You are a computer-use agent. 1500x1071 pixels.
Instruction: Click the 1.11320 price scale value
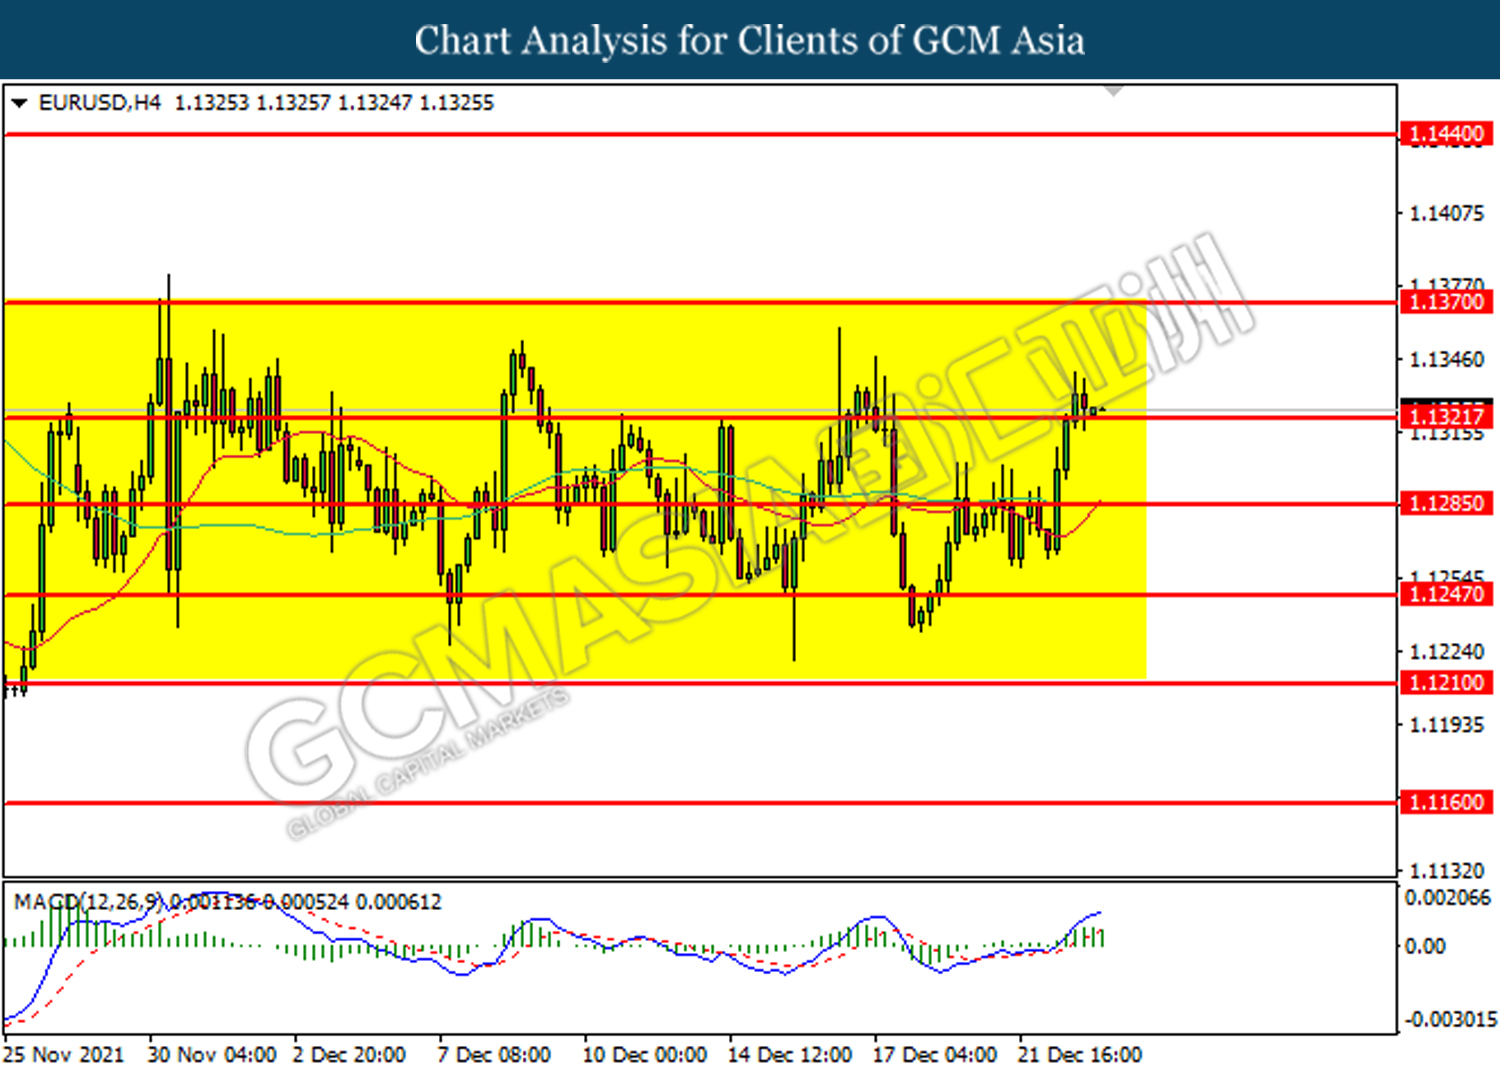point(1446,871)
